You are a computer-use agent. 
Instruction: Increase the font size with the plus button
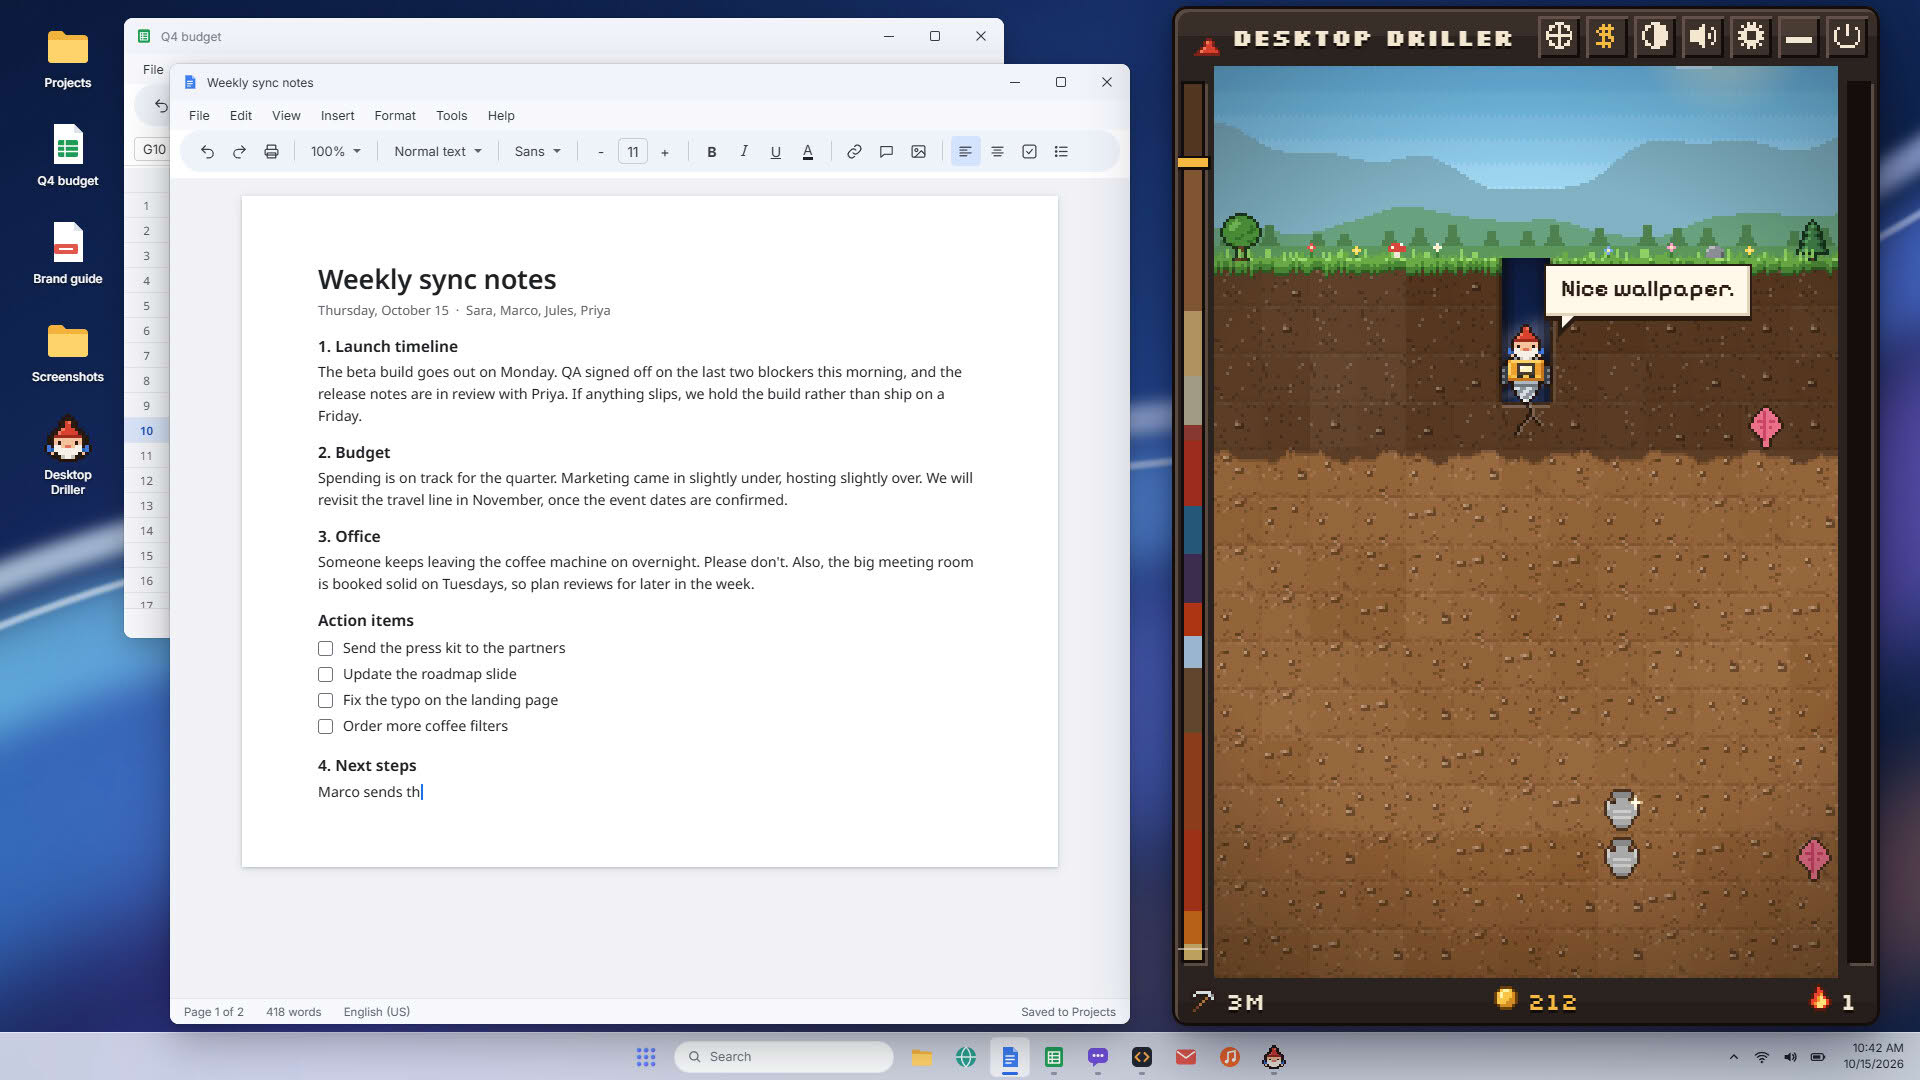tap(664, 152)
